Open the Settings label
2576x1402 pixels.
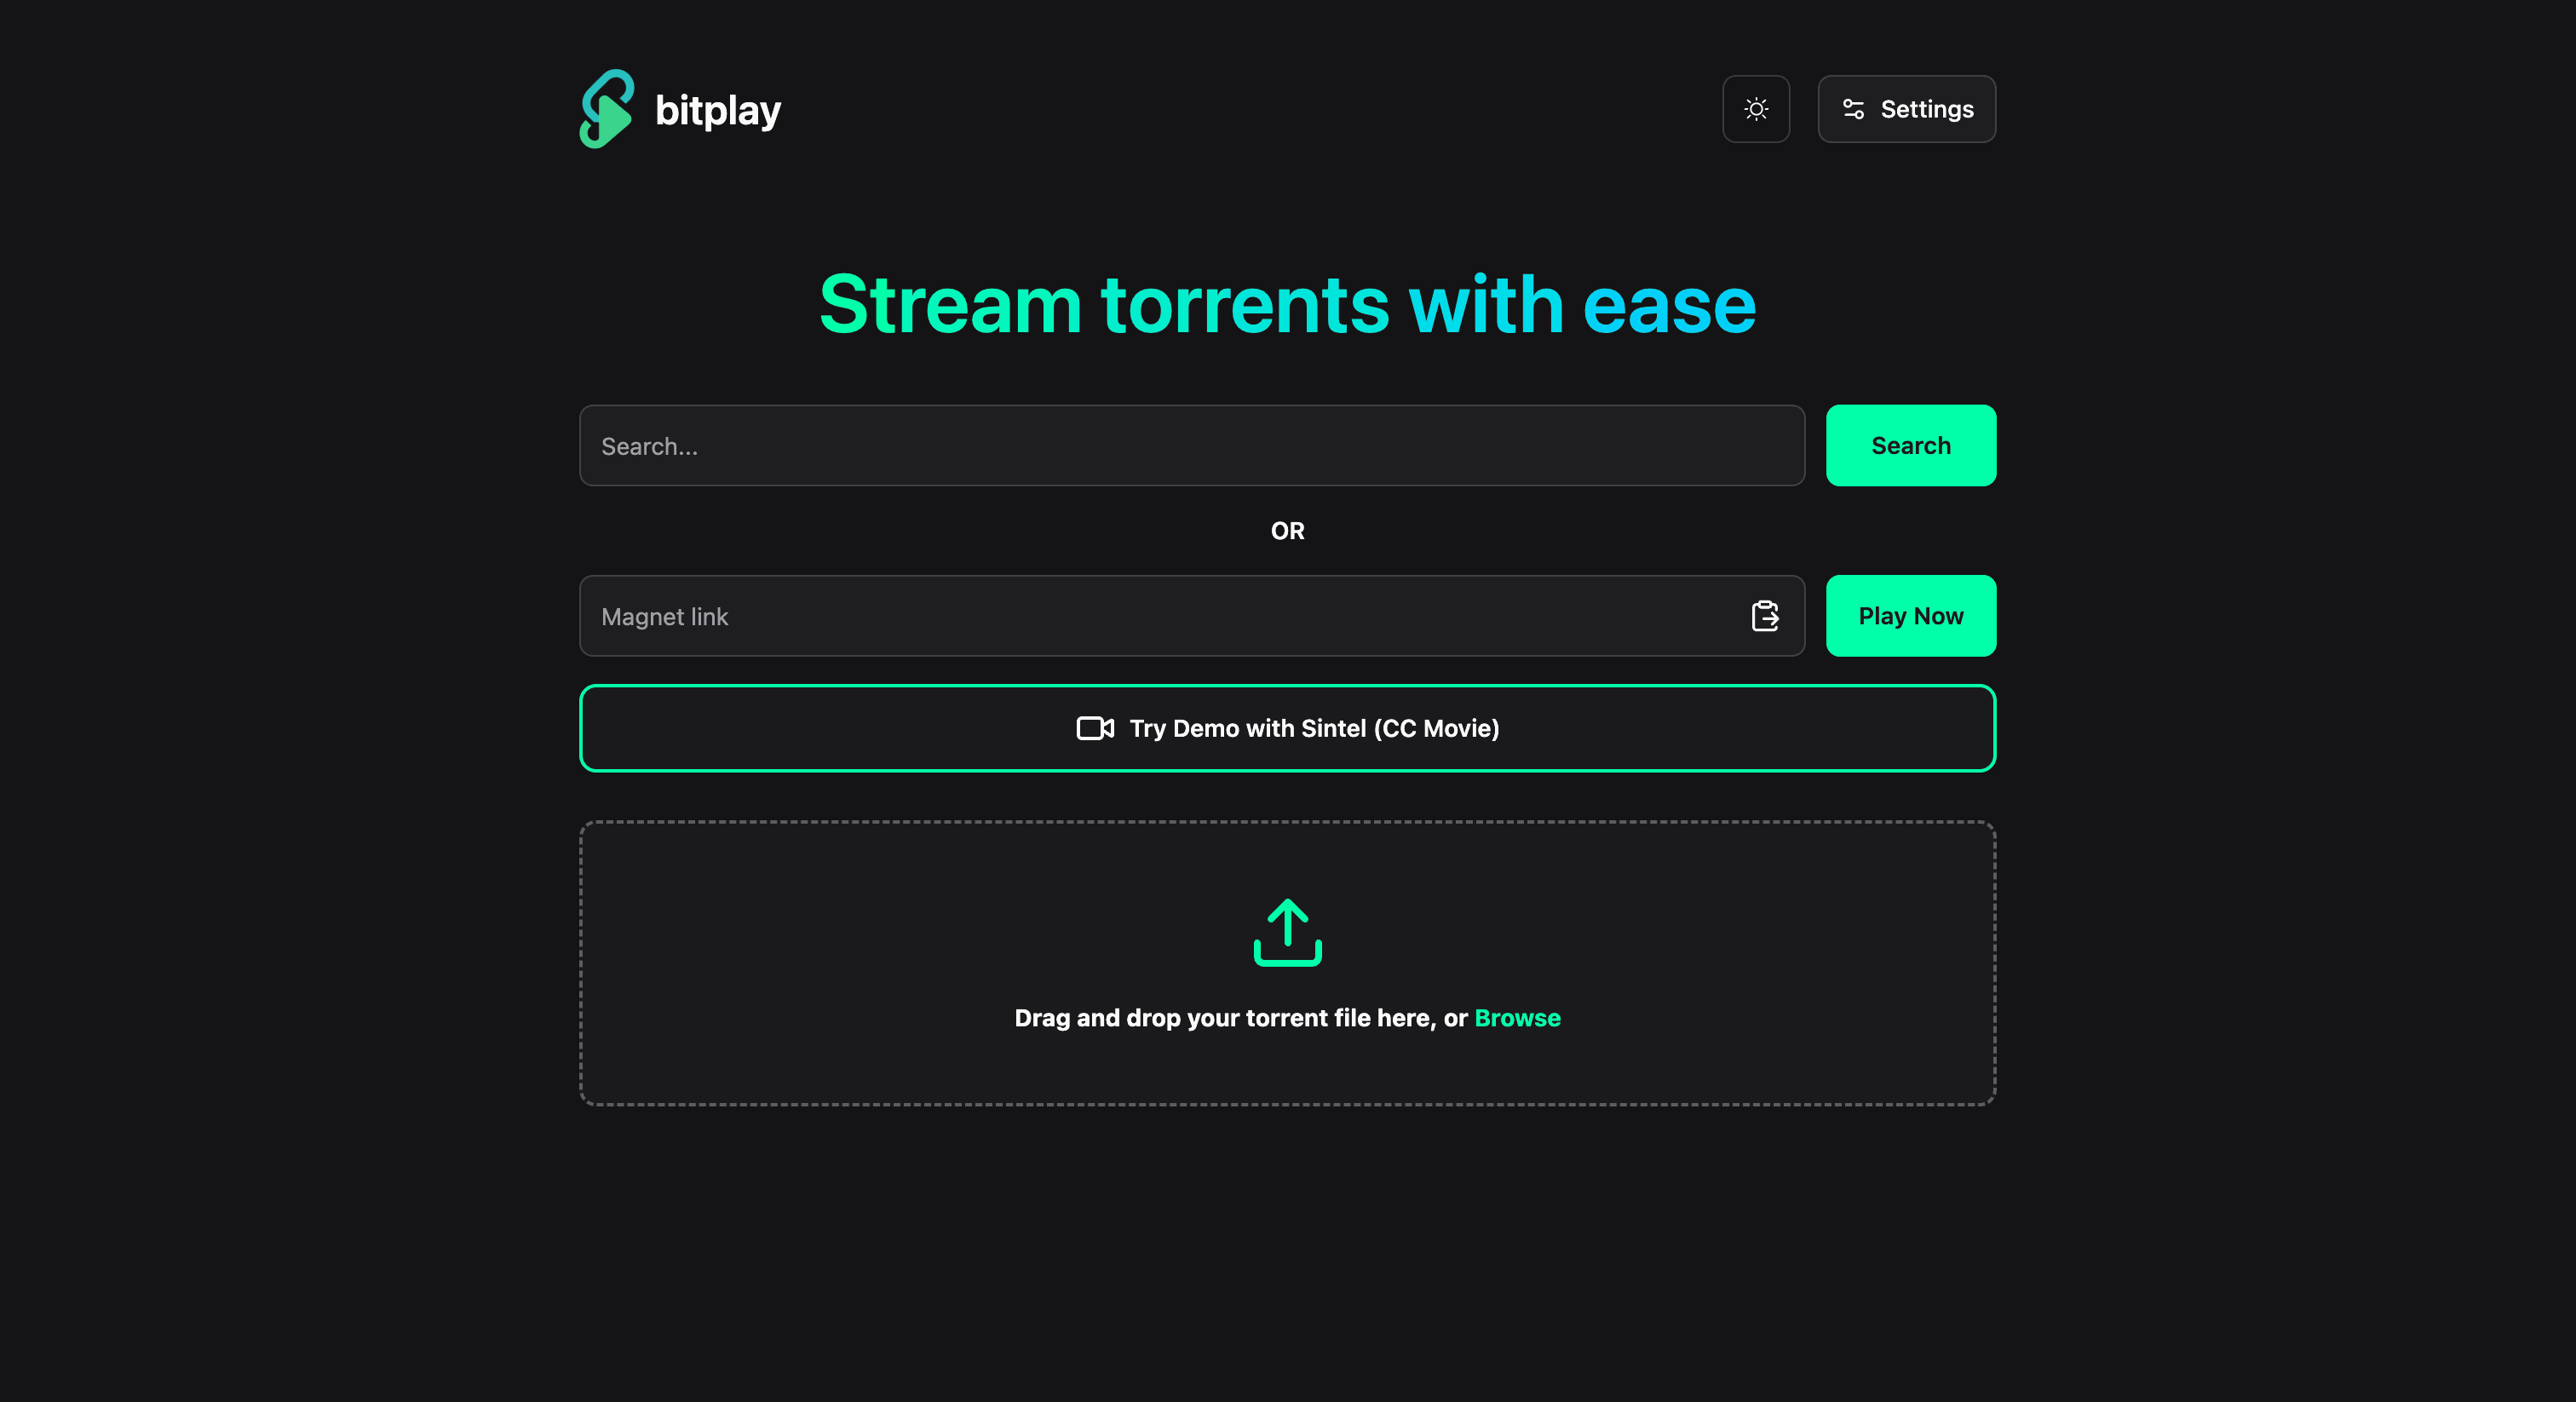(1926, 109)
